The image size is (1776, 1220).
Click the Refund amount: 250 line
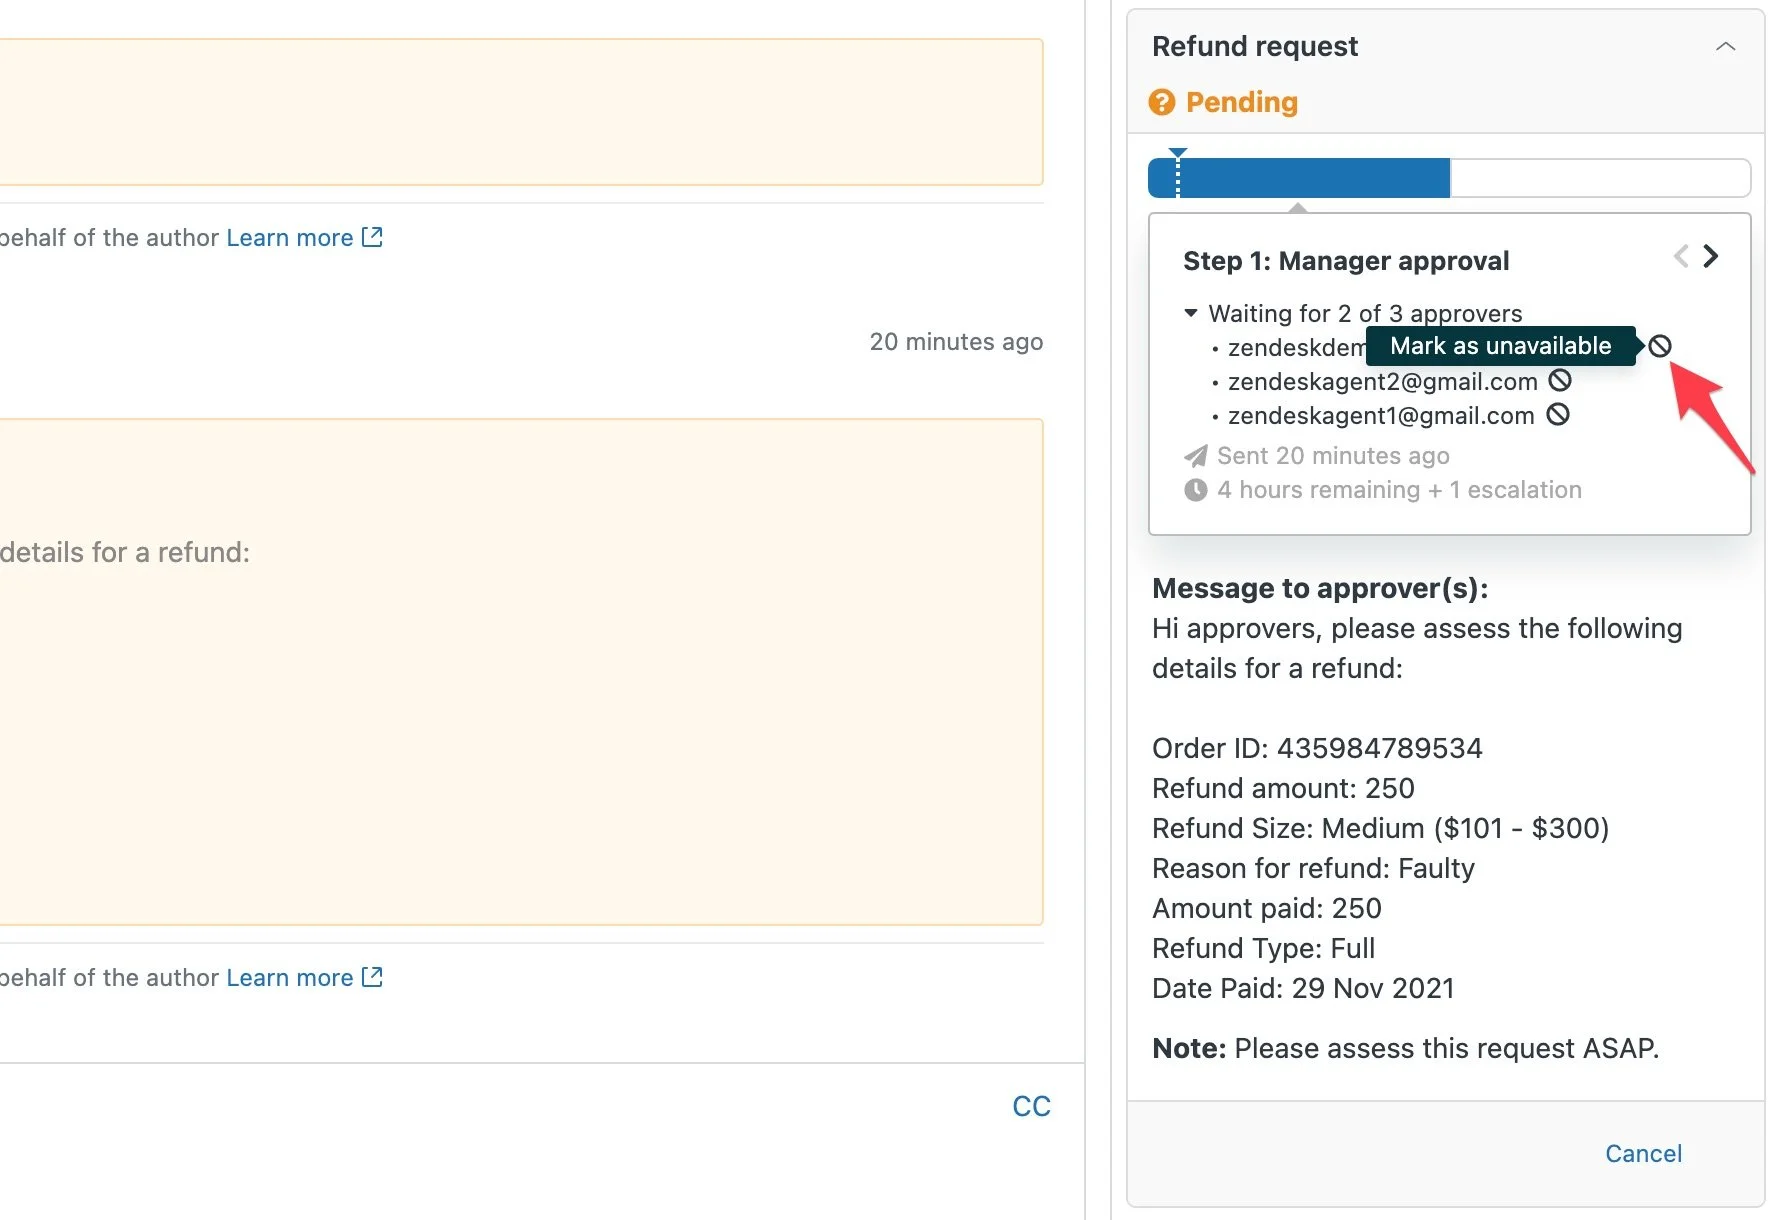1283,788
